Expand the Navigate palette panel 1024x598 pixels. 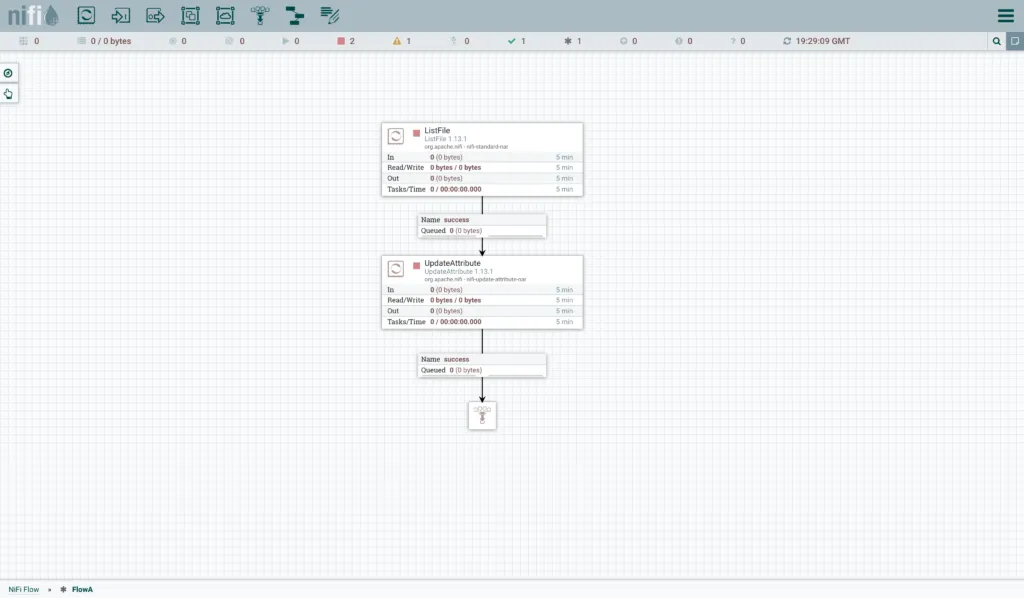click(x=8, y=73)
